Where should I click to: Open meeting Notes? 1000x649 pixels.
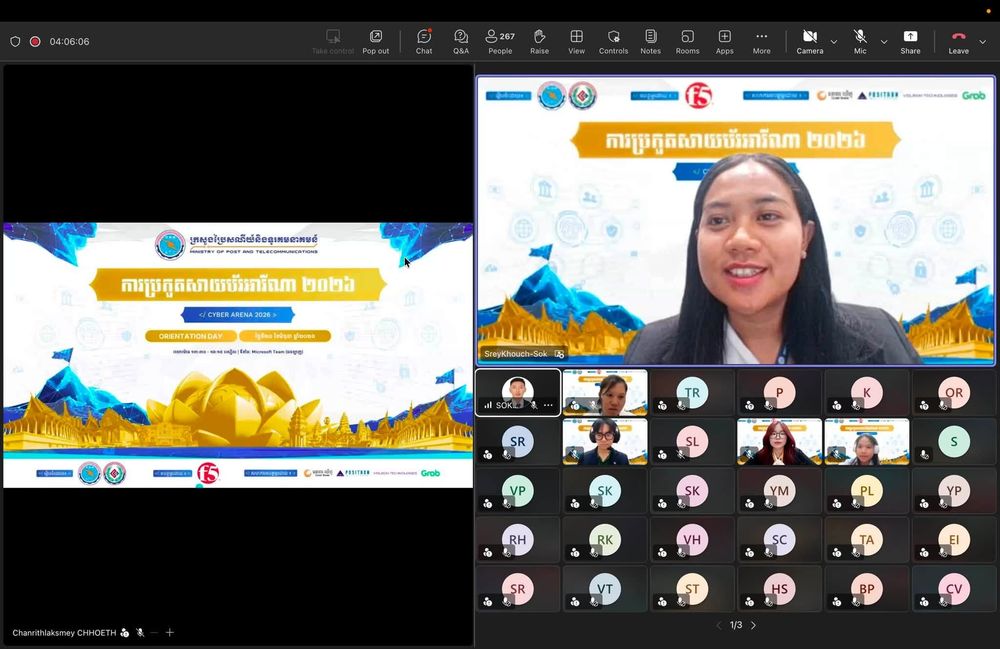click(651, 41)
